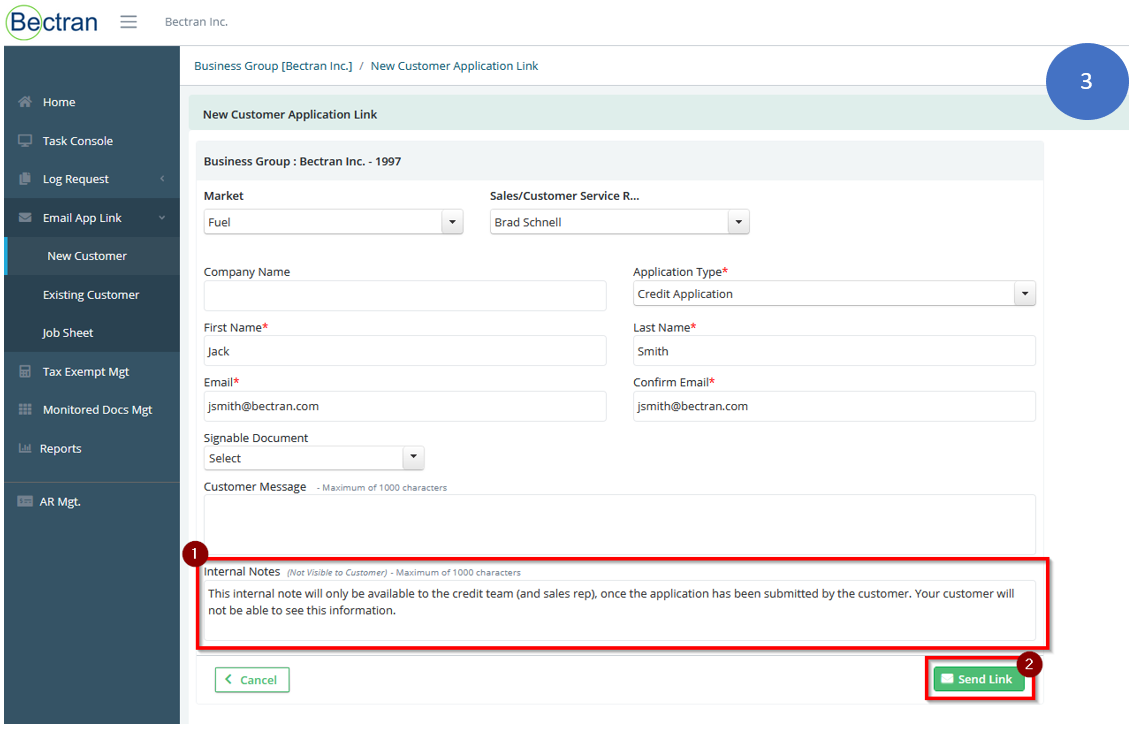This screenshot has width=1133, height=734.
Task: Click the AR Mgt. money icon
Action: (x=25, y=501)
